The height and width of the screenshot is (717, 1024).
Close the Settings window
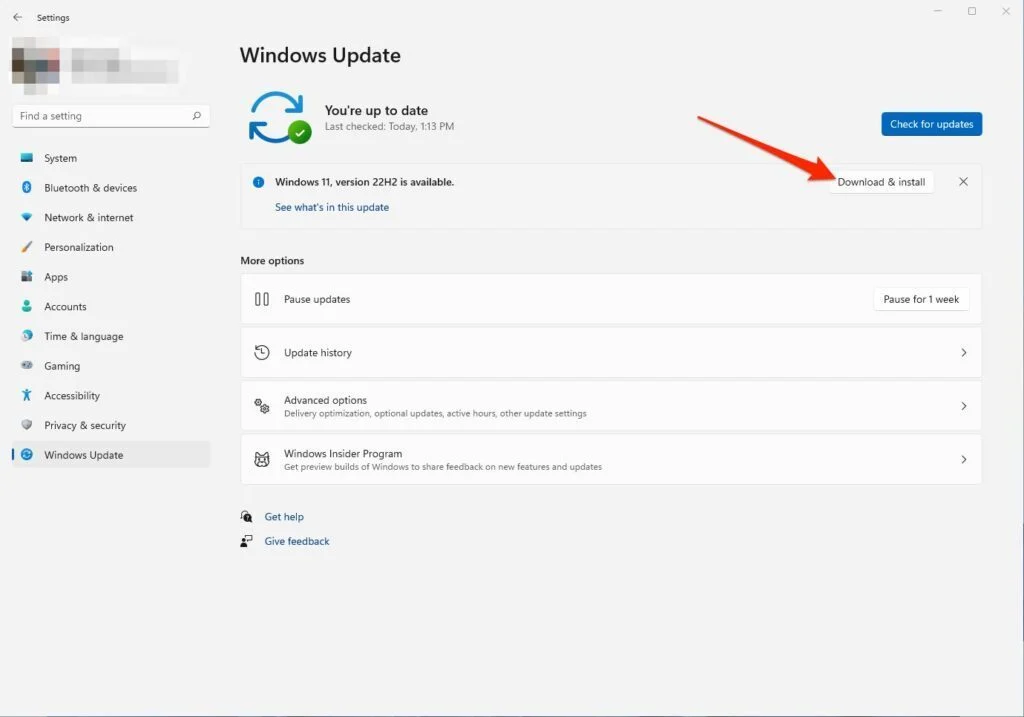pos(1006,11)
